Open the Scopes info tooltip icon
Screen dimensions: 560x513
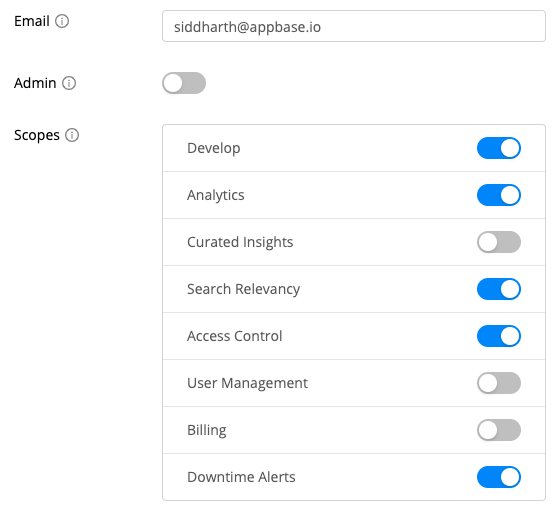(72, 135)
